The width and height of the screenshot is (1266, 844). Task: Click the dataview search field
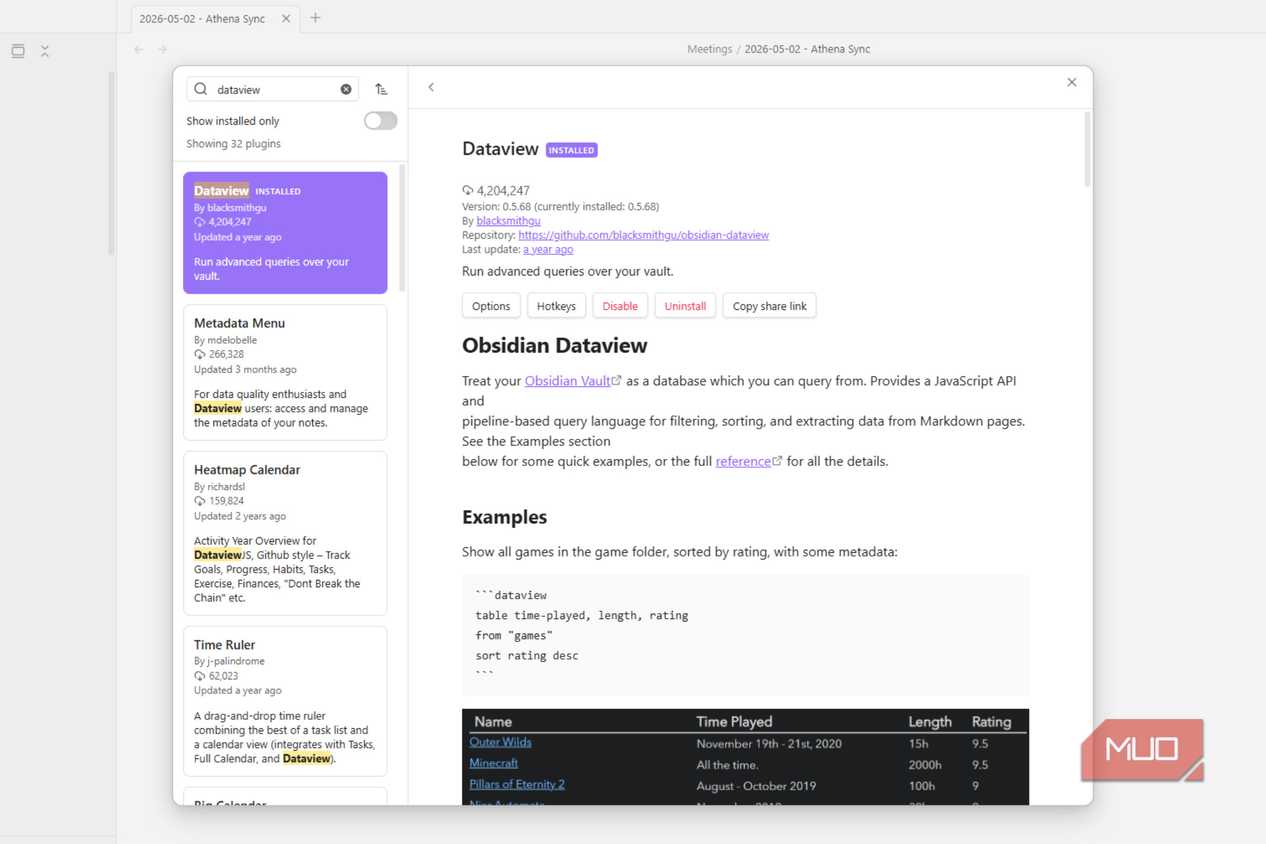point(272,89)
